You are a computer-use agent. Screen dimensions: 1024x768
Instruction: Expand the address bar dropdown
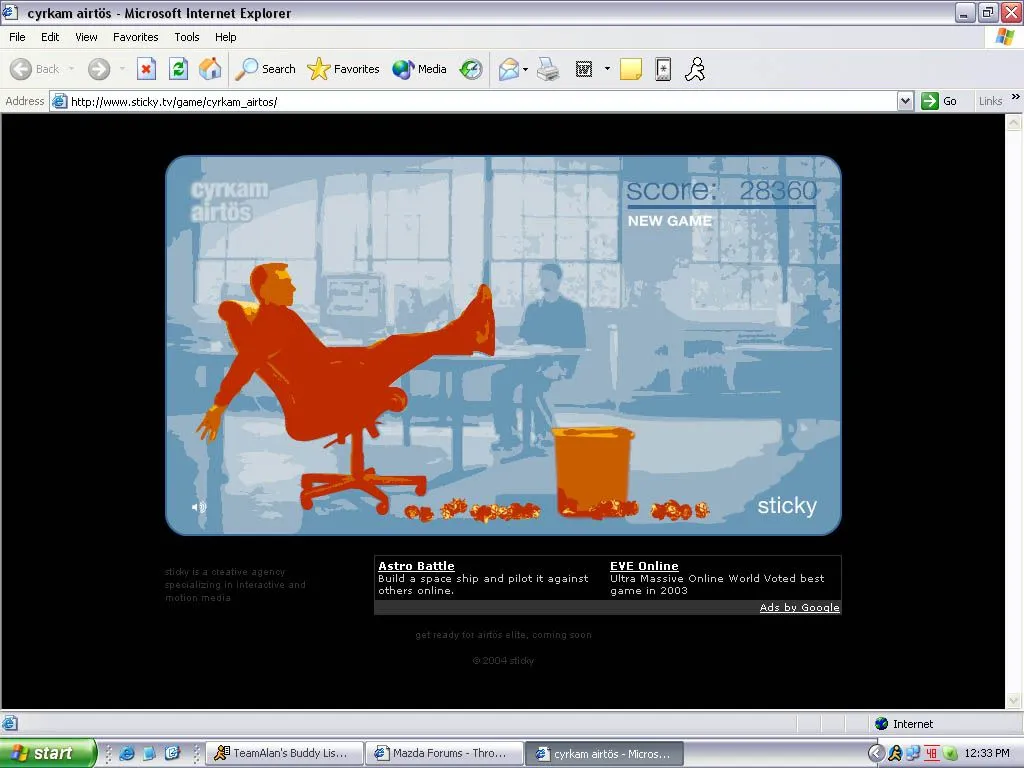pyautogui.click(x=905, y=100)
